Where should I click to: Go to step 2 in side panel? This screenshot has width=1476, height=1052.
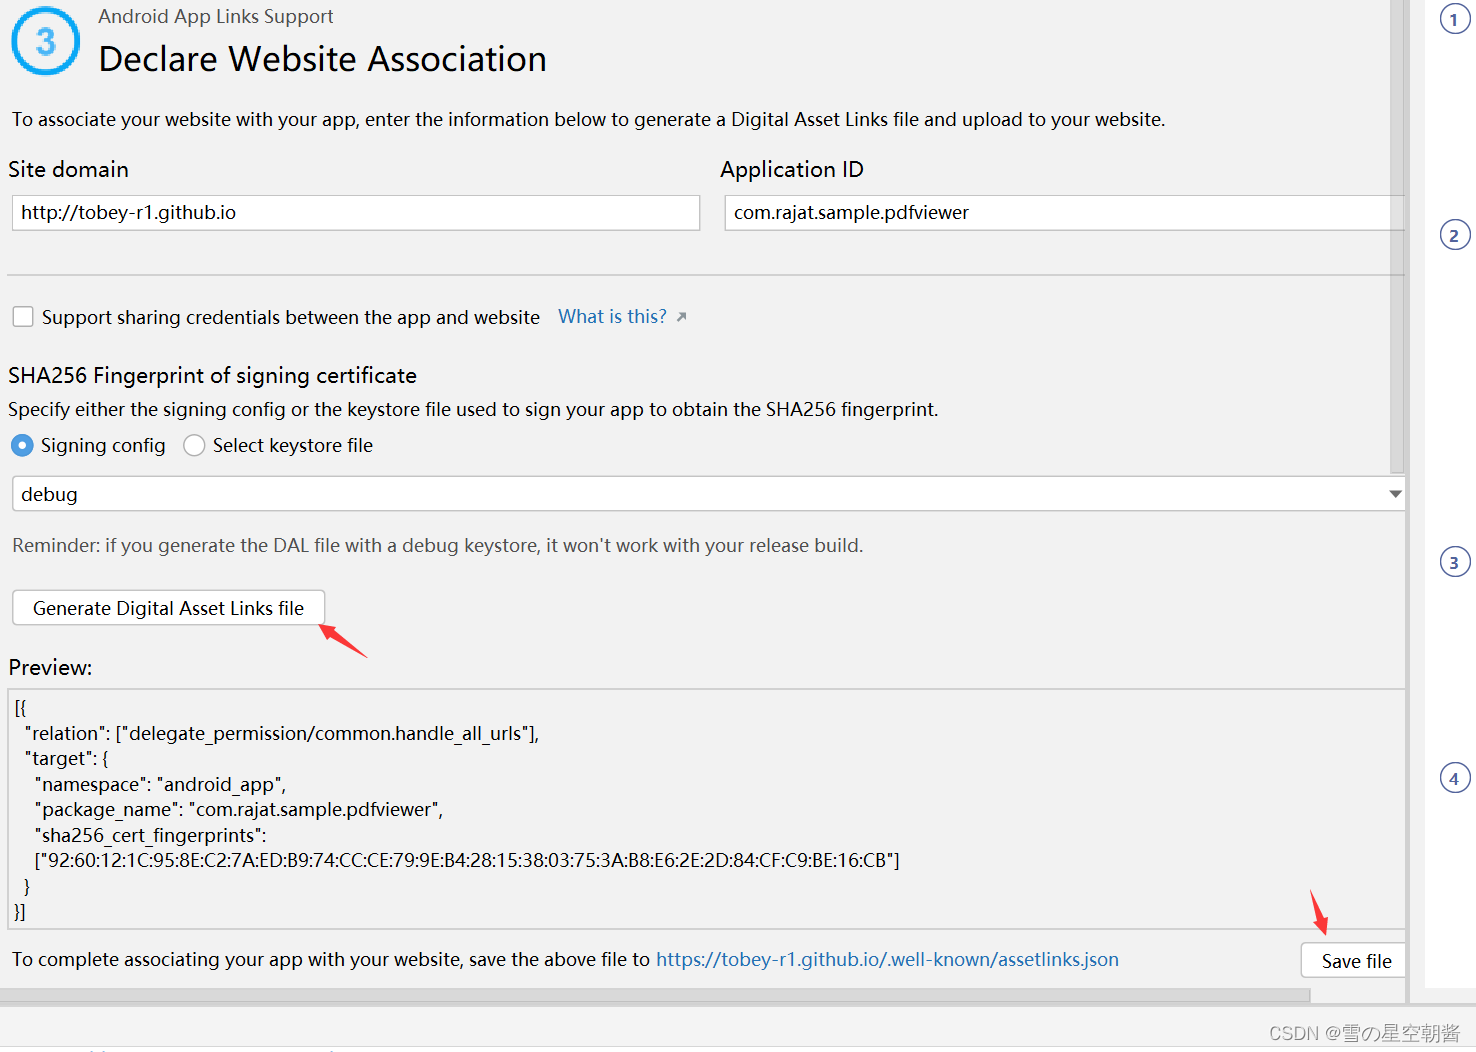(1454, 235)
